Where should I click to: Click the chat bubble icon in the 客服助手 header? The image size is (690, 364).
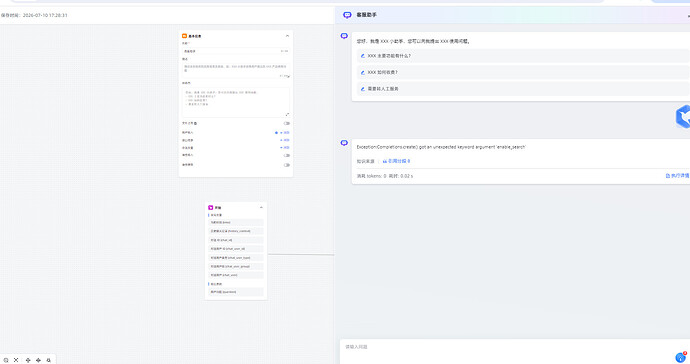point(347,15)
